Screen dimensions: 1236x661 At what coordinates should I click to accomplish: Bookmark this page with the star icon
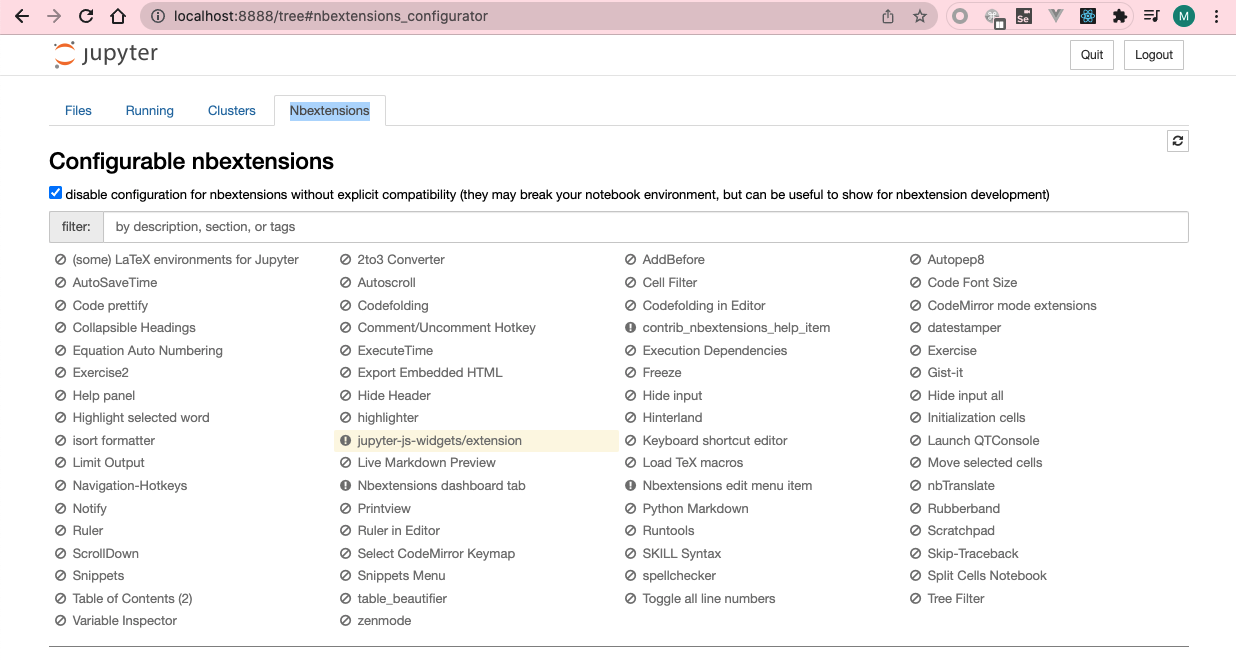[919, 17]
